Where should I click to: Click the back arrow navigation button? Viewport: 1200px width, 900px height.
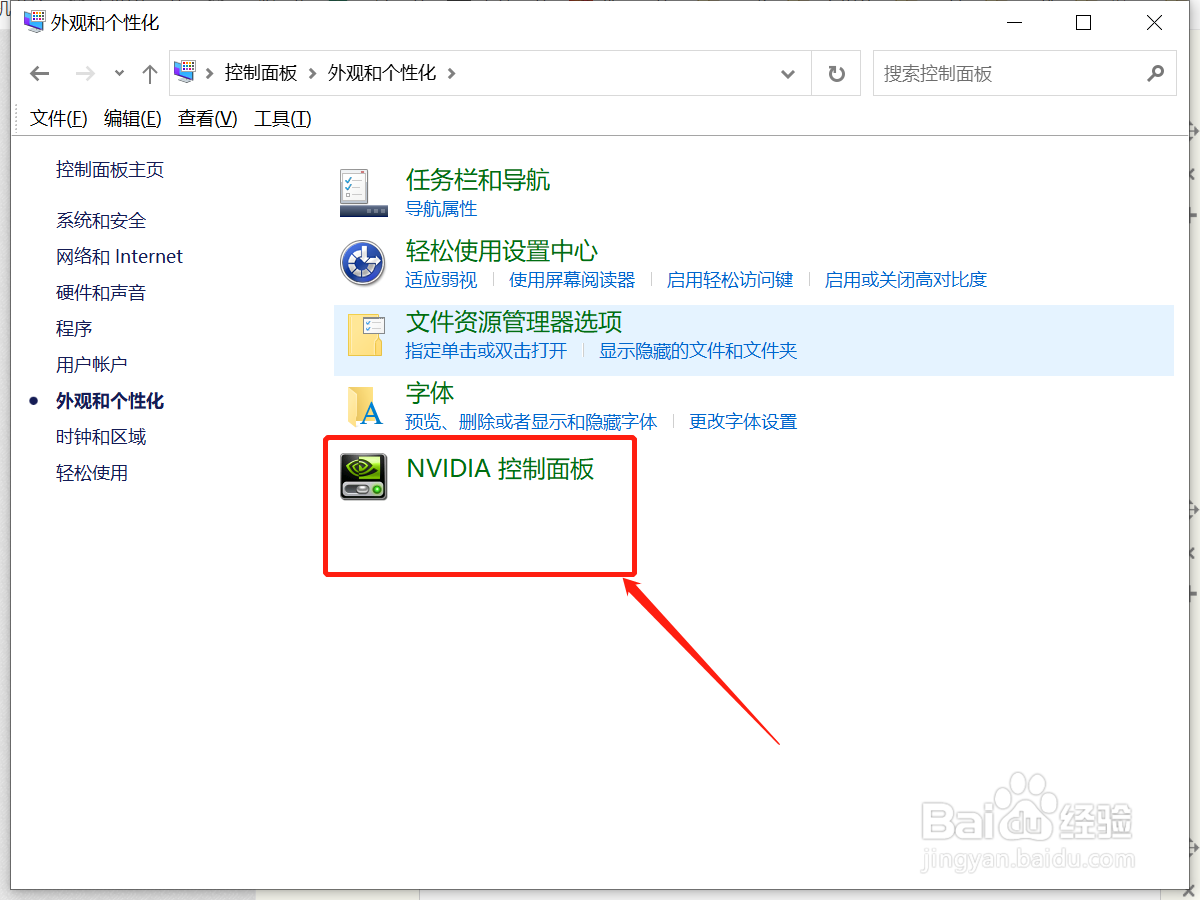pyautogui.click(x=40, y=73)
